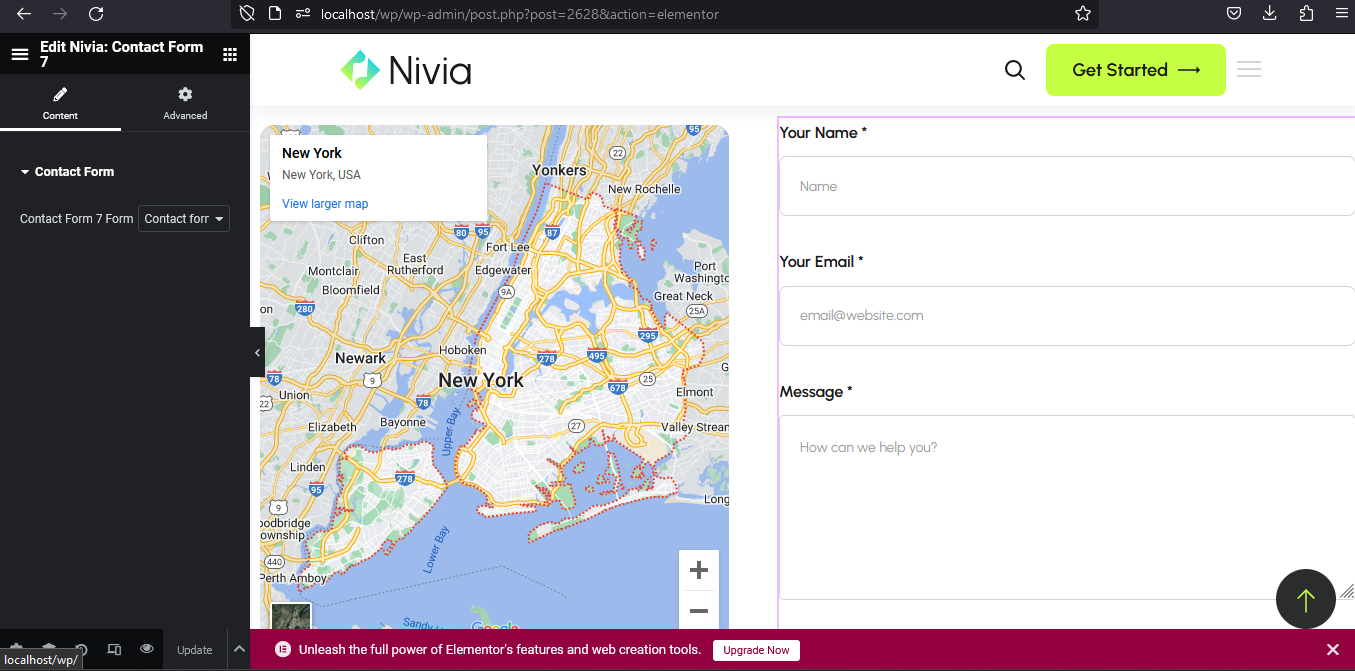Screen dimensions: 1355x671
Task: Open the Elementor hamburger menu
Action: tap(19, 54)
